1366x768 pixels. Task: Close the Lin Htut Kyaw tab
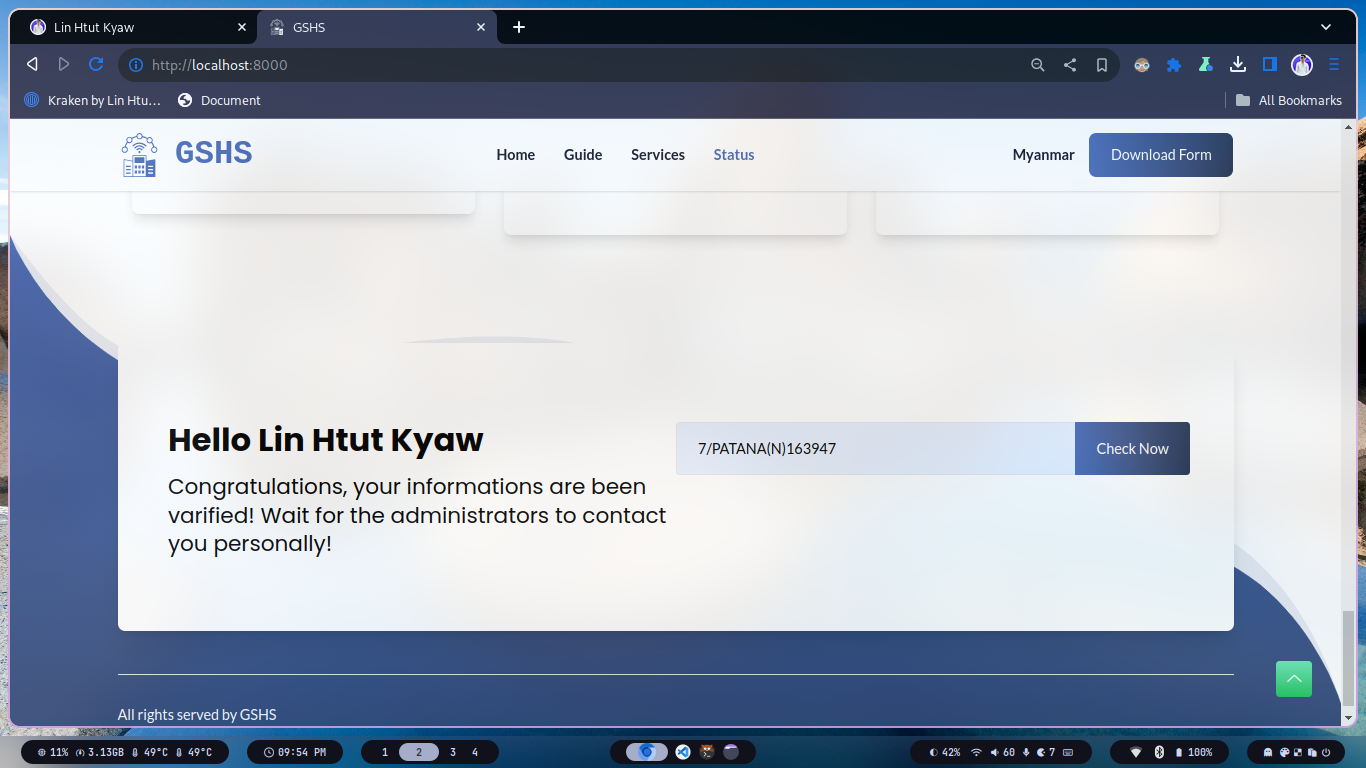click(x=241, y=27)
